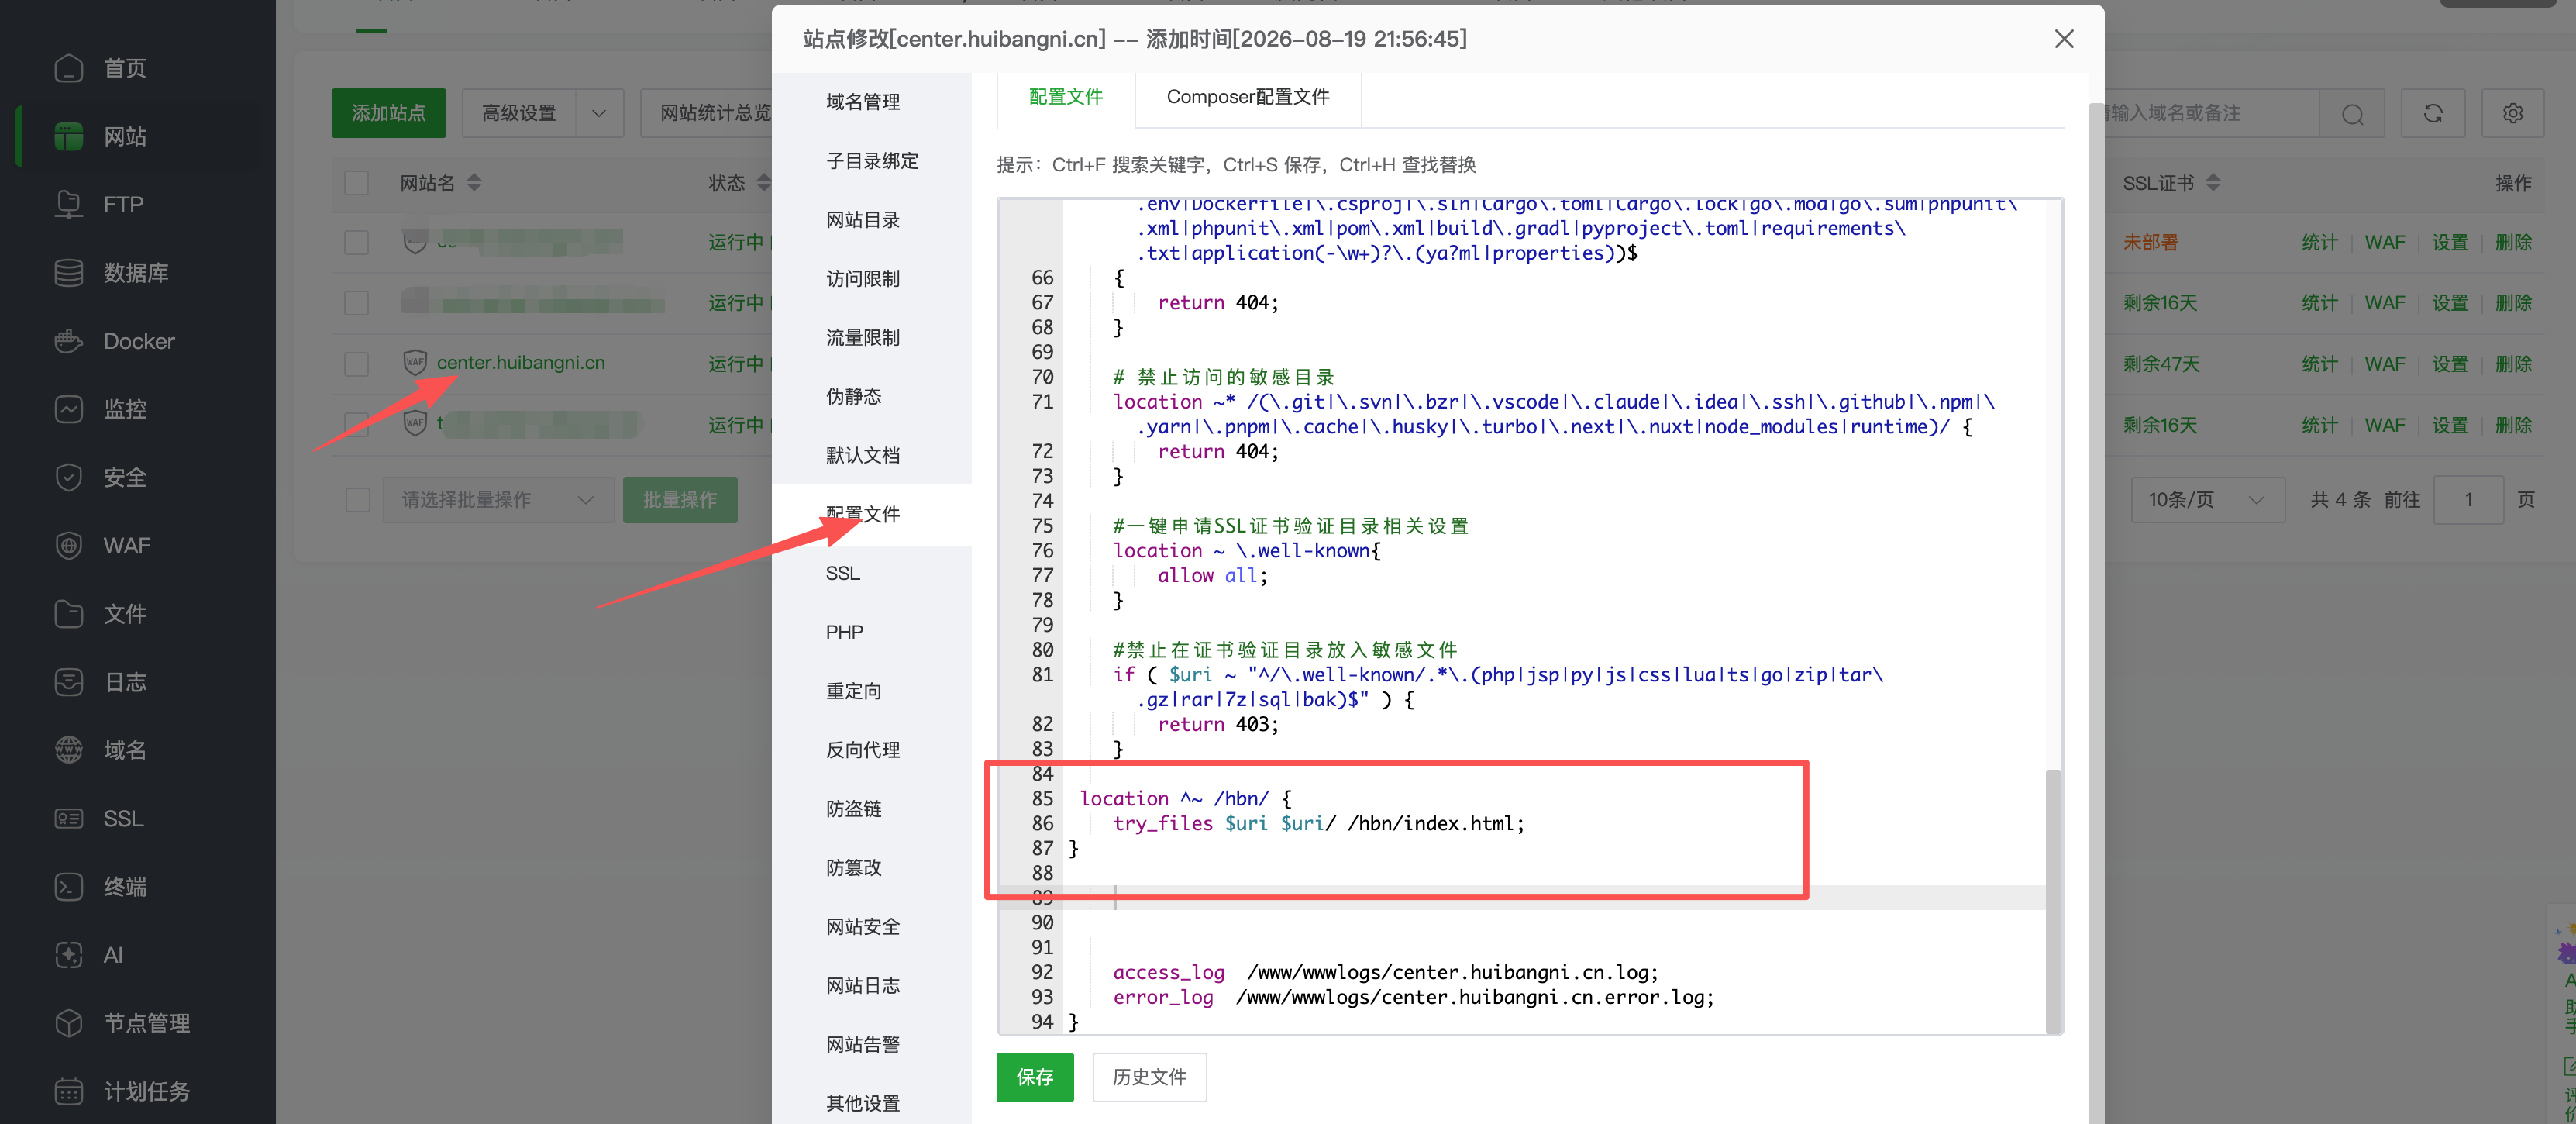Screen dimensions: 2576x1124
Task: Click the 批量操作 batch button
Action: click(680, 500)
